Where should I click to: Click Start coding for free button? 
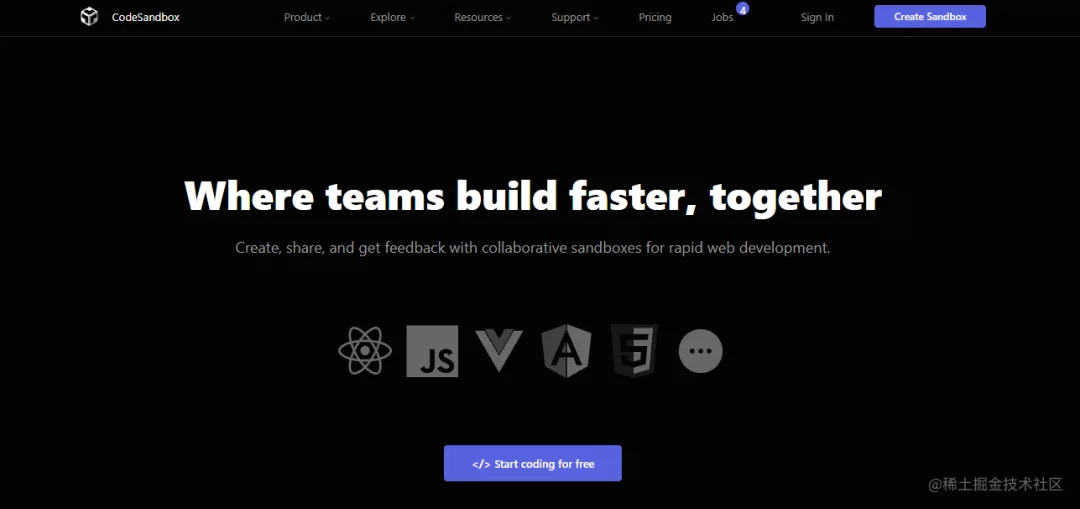532,463
